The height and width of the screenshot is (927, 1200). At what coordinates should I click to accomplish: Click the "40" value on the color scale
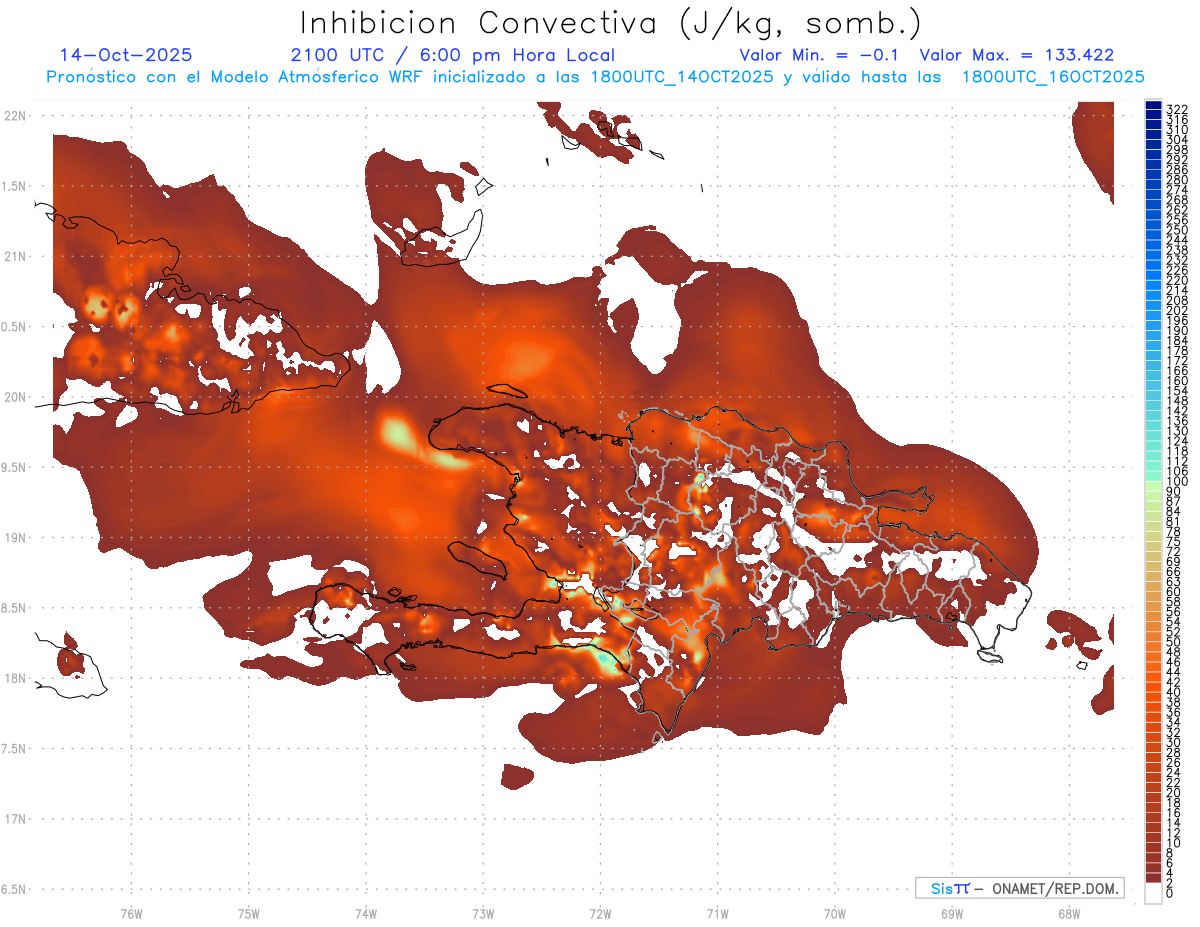1174,692
